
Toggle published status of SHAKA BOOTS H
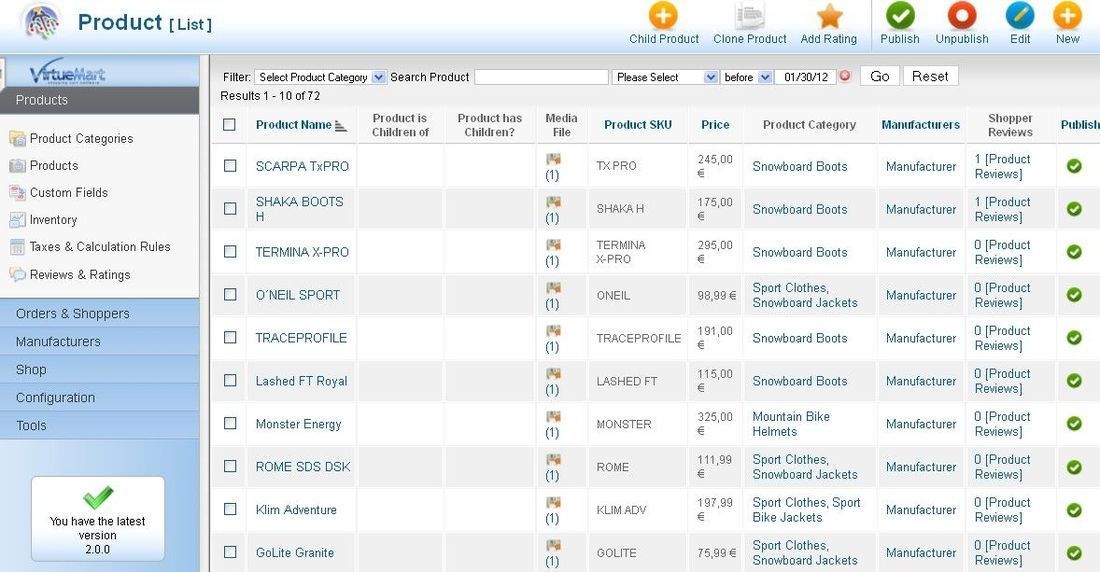tap(1074, 209)
